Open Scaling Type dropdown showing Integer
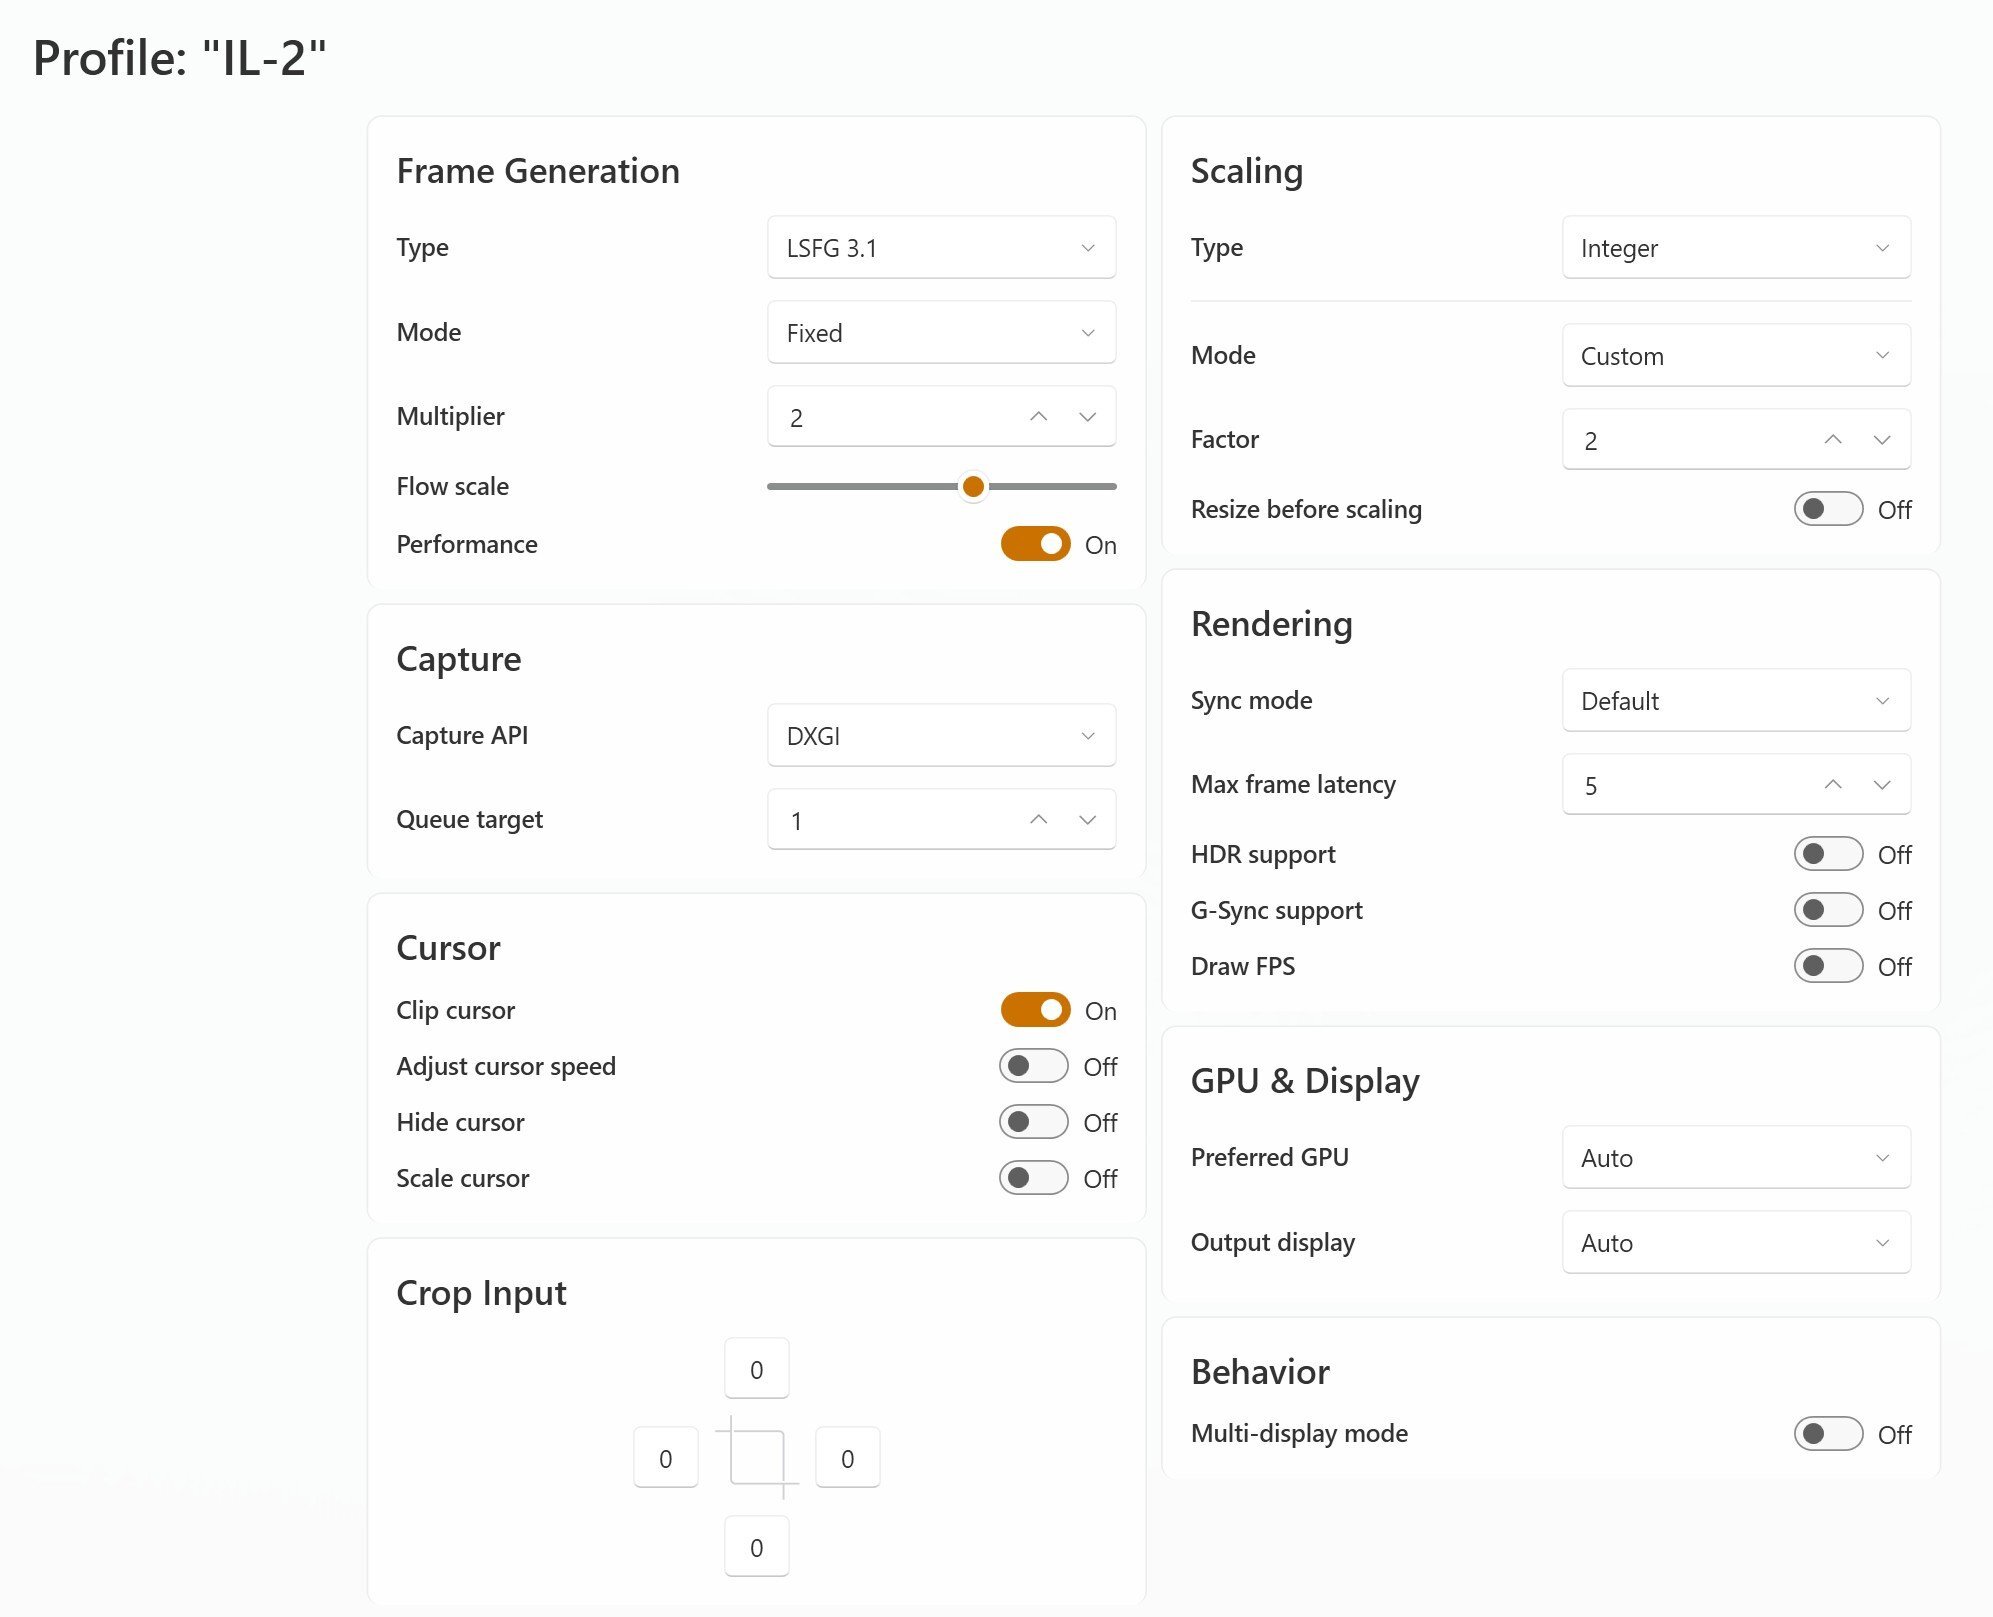The image size is (1993, 1617). point(1735,248)
